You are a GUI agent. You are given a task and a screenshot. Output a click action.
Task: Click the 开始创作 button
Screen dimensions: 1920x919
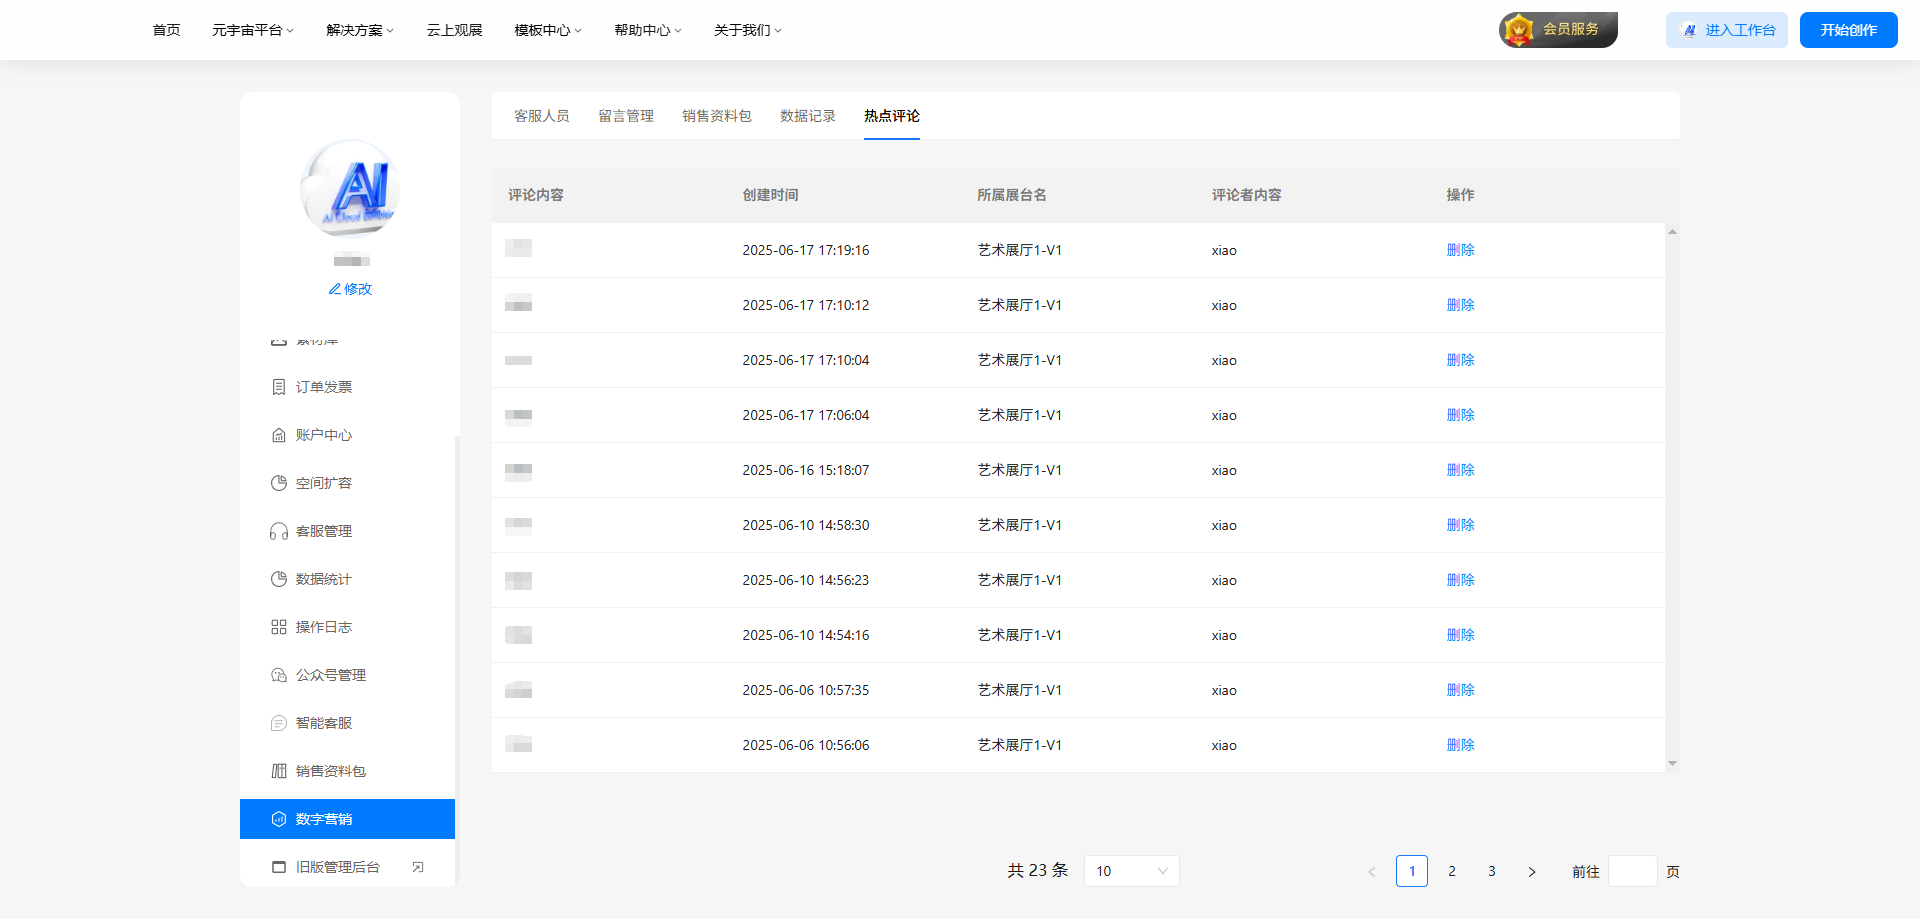click(1848, 30)
